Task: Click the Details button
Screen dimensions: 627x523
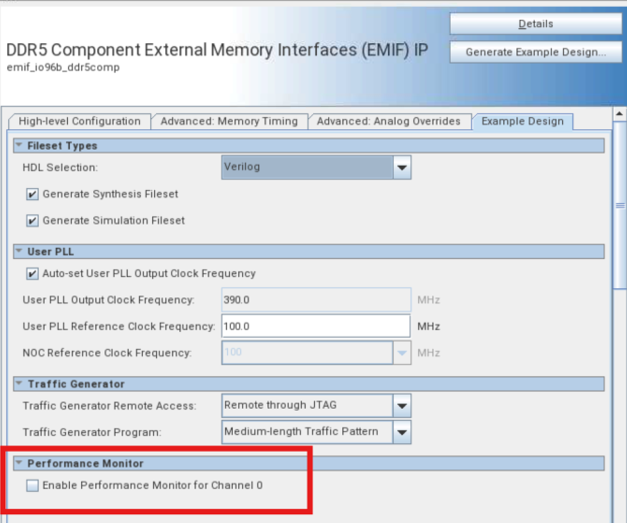Action: point(535,24)
